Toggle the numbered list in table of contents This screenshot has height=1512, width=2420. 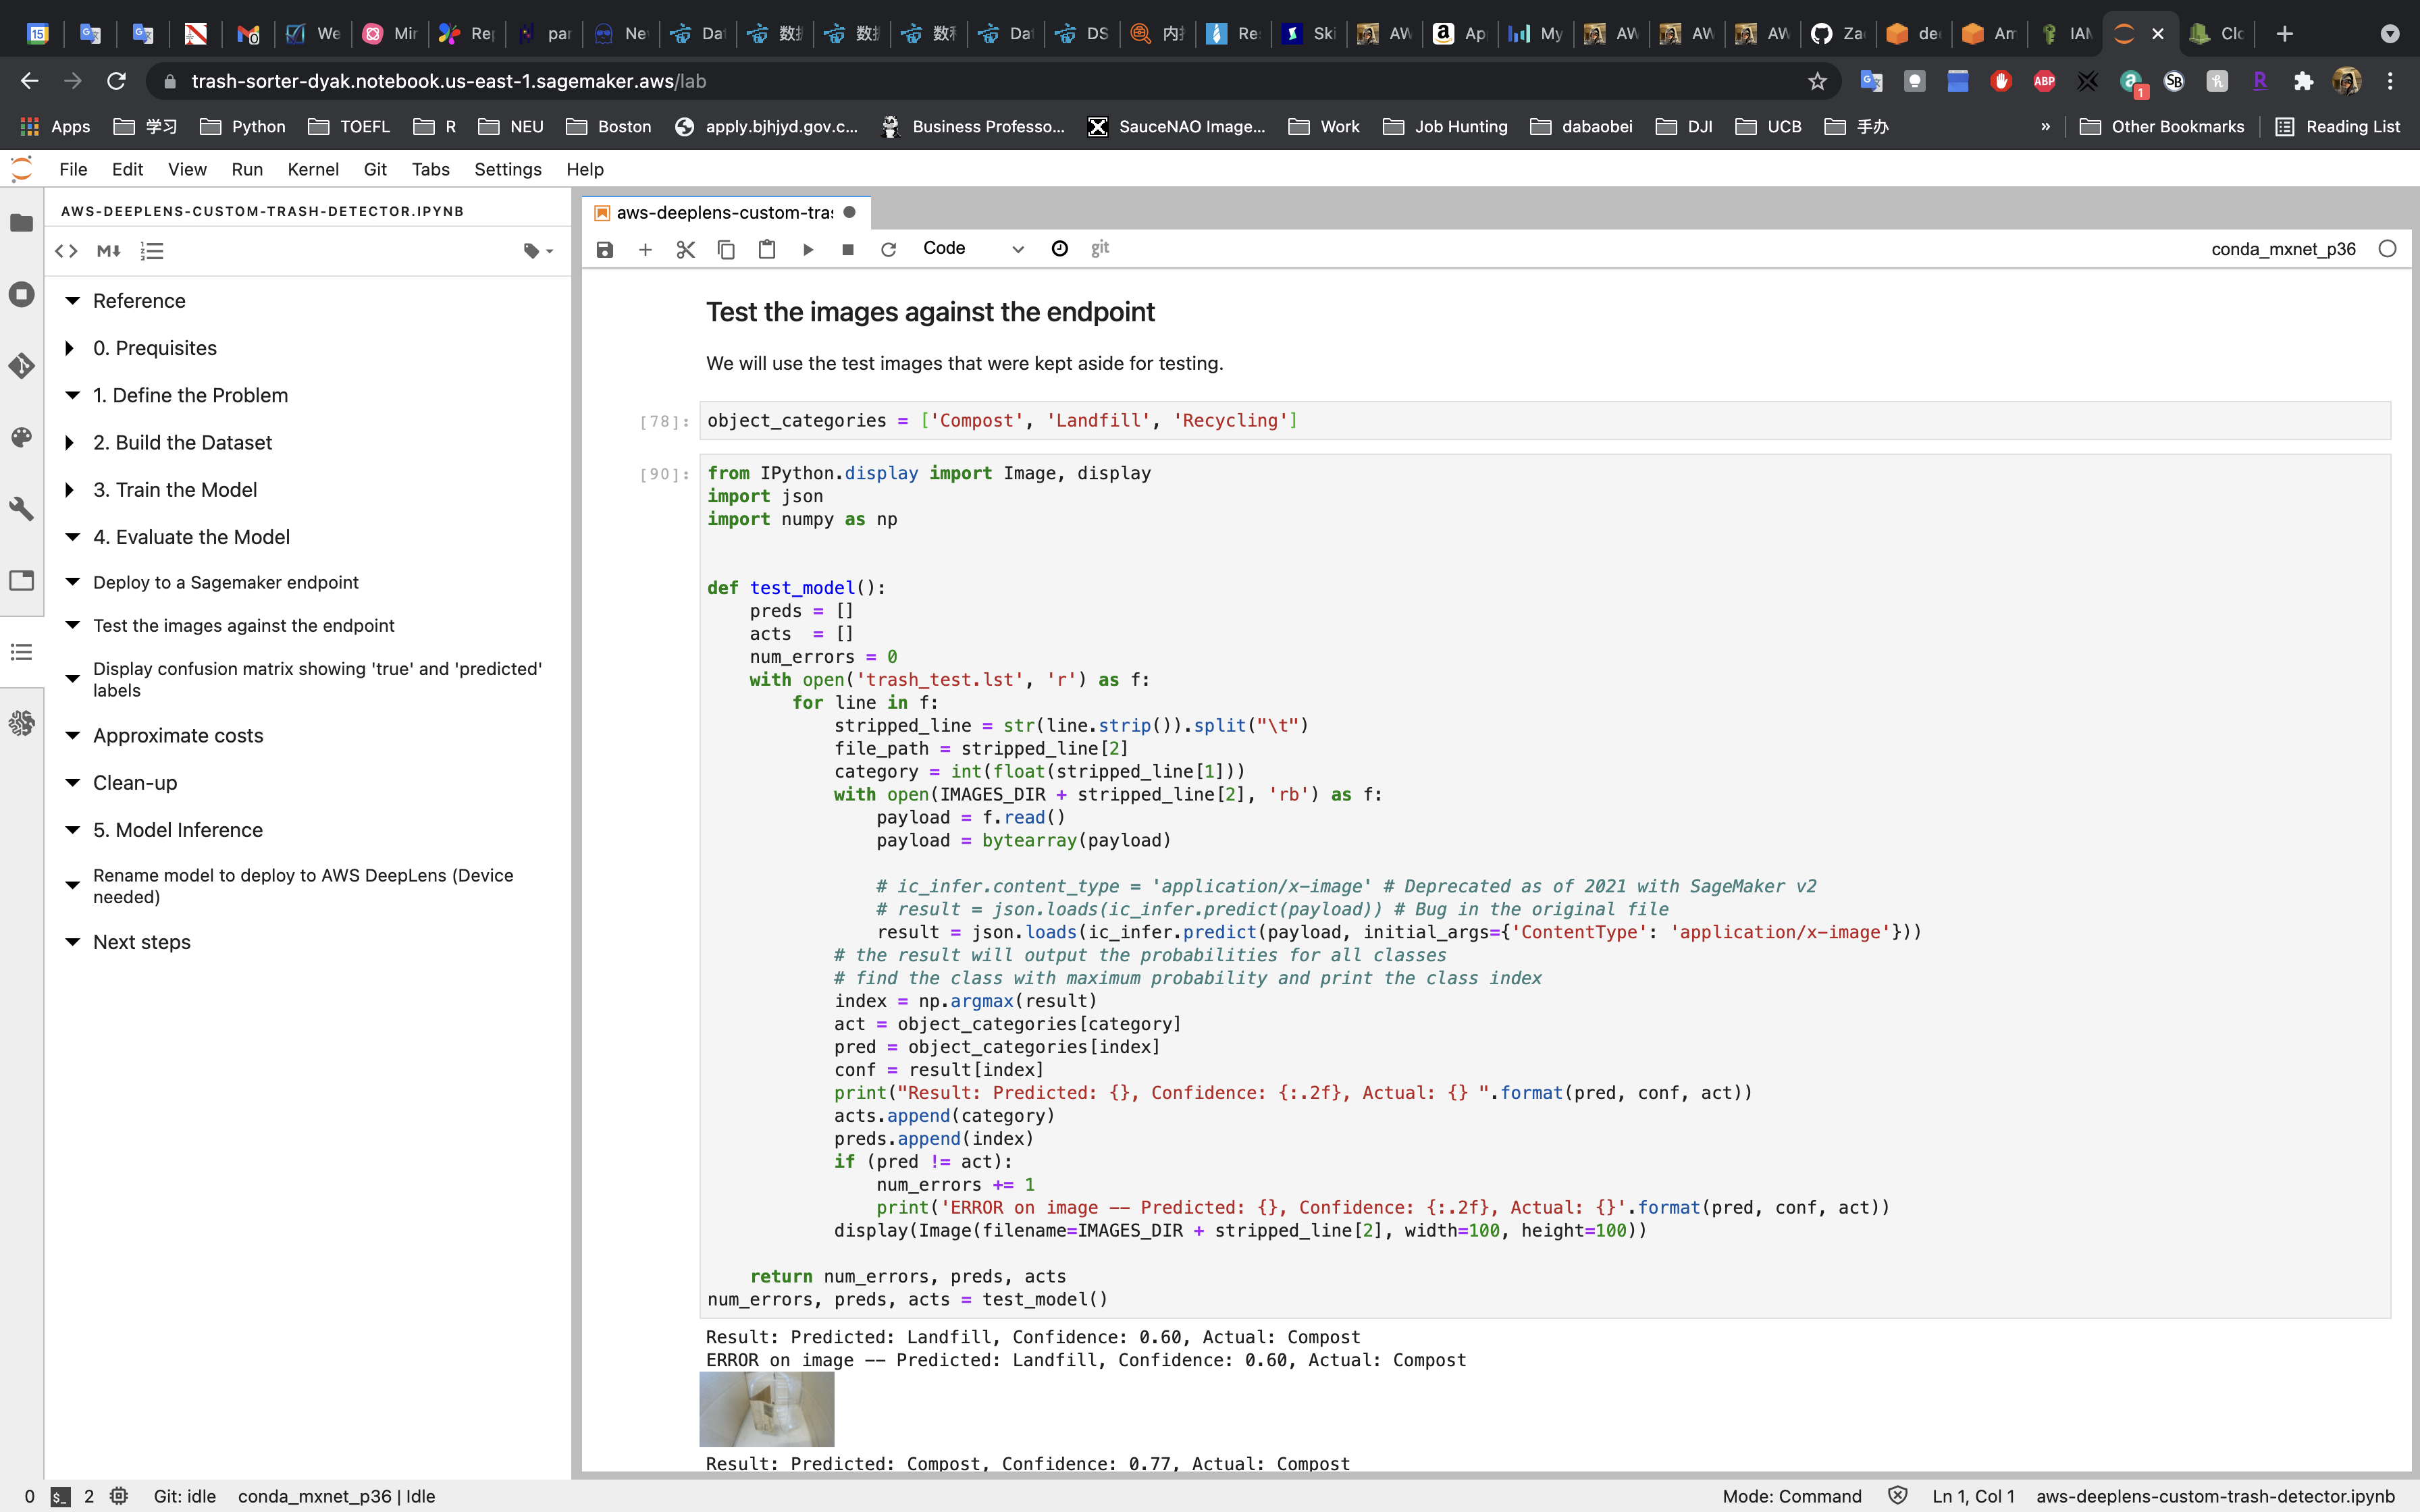click(152, 251)
